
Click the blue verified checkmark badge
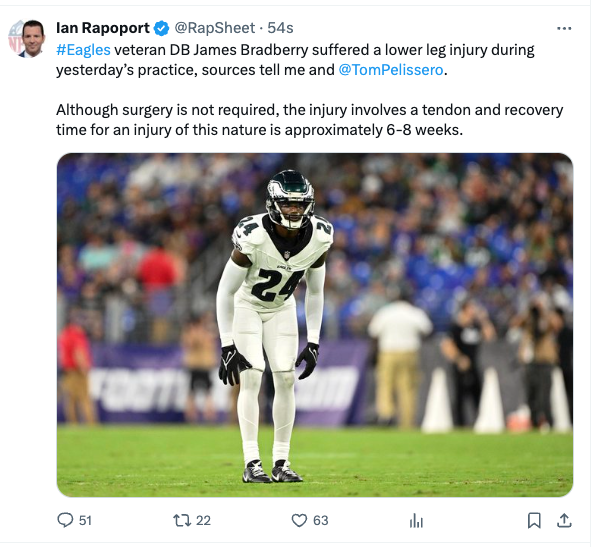point(162,28)
